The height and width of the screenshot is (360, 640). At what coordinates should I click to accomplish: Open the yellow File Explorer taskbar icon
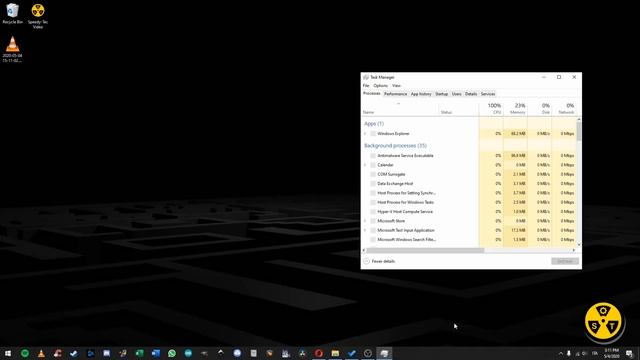pyautogui.click(x=335, y=353)
